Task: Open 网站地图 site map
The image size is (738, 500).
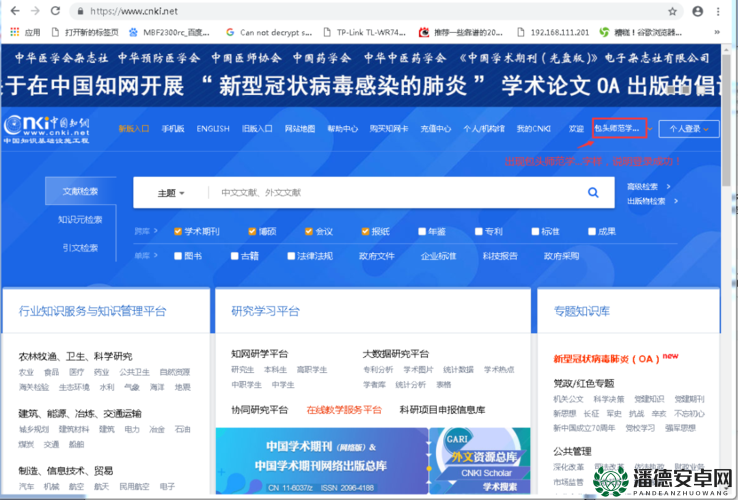Action: click(x=300, y=129)
